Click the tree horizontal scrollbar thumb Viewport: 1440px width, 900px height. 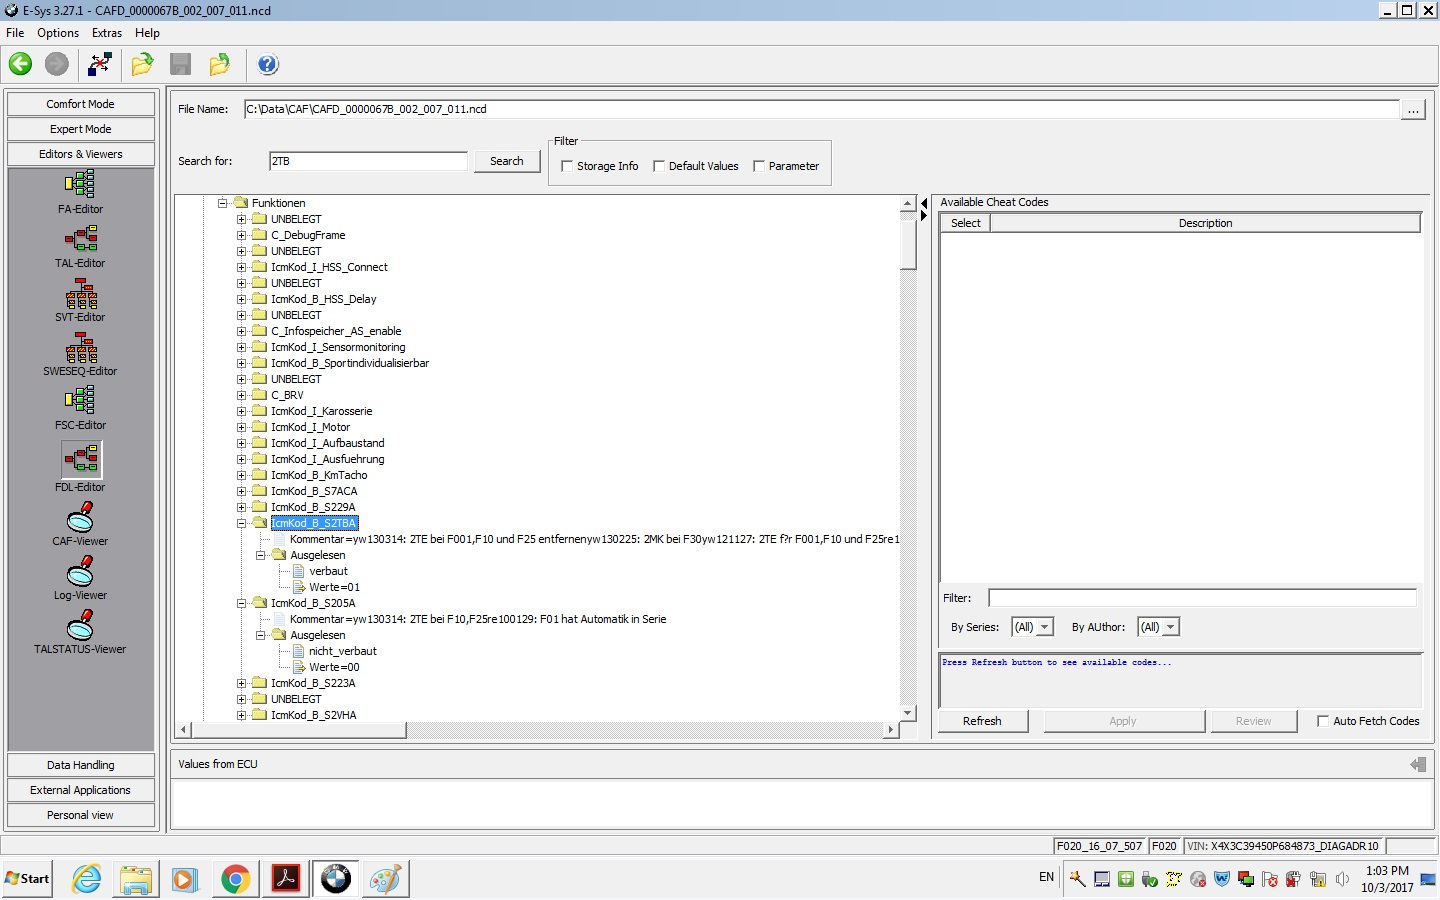(x=297, y=730)
